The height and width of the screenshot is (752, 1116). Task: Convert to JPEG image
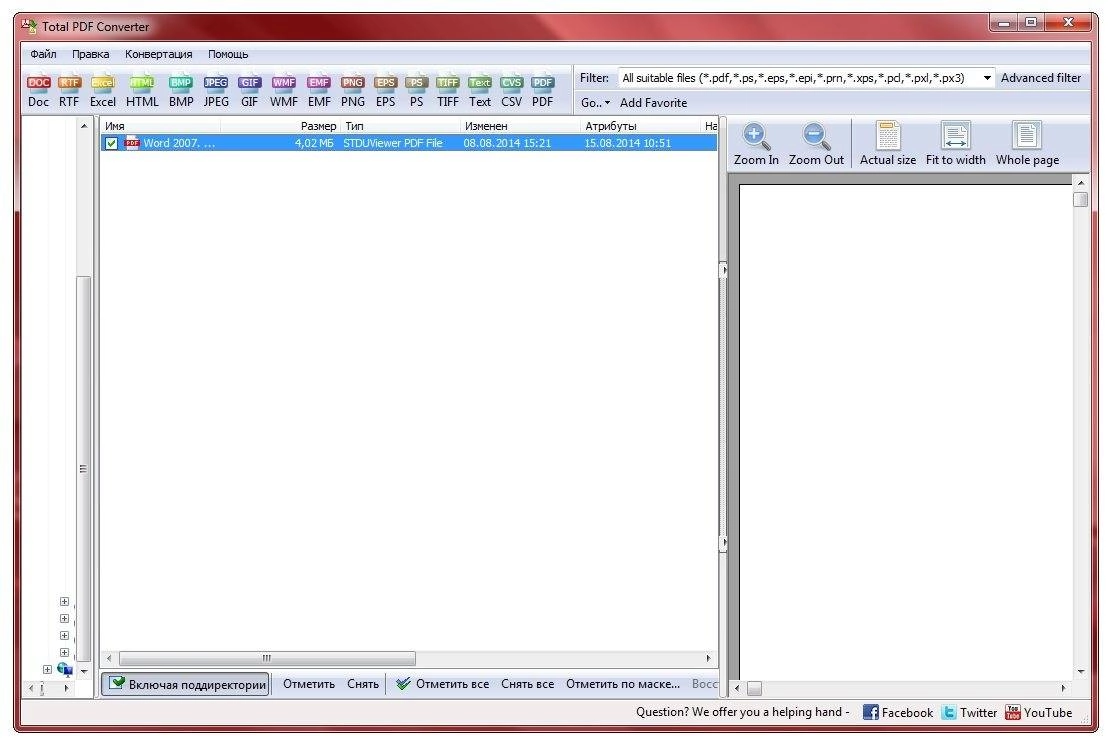point(216,91)
